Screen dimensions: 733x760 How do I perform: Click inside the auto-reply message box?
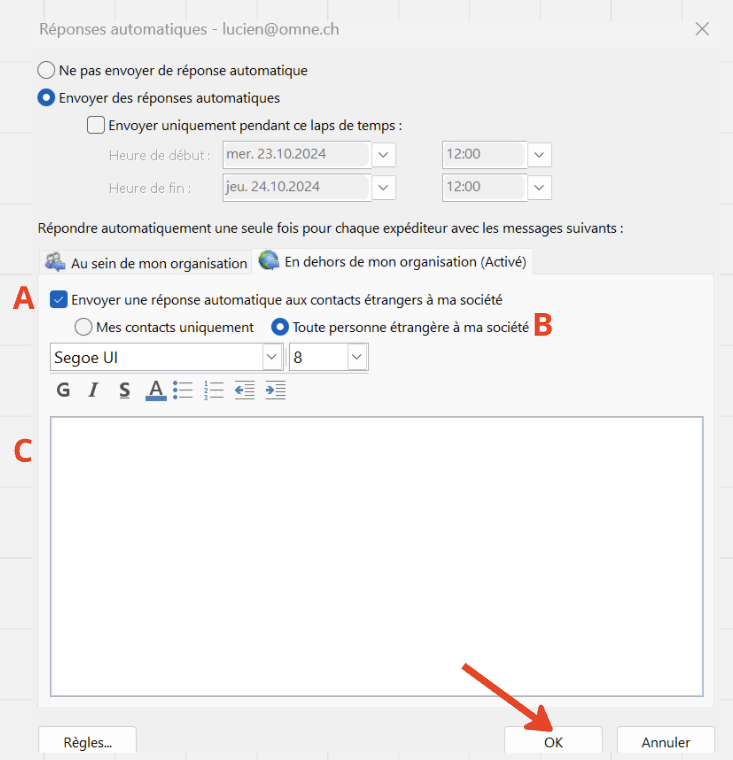tap(376, 555)
